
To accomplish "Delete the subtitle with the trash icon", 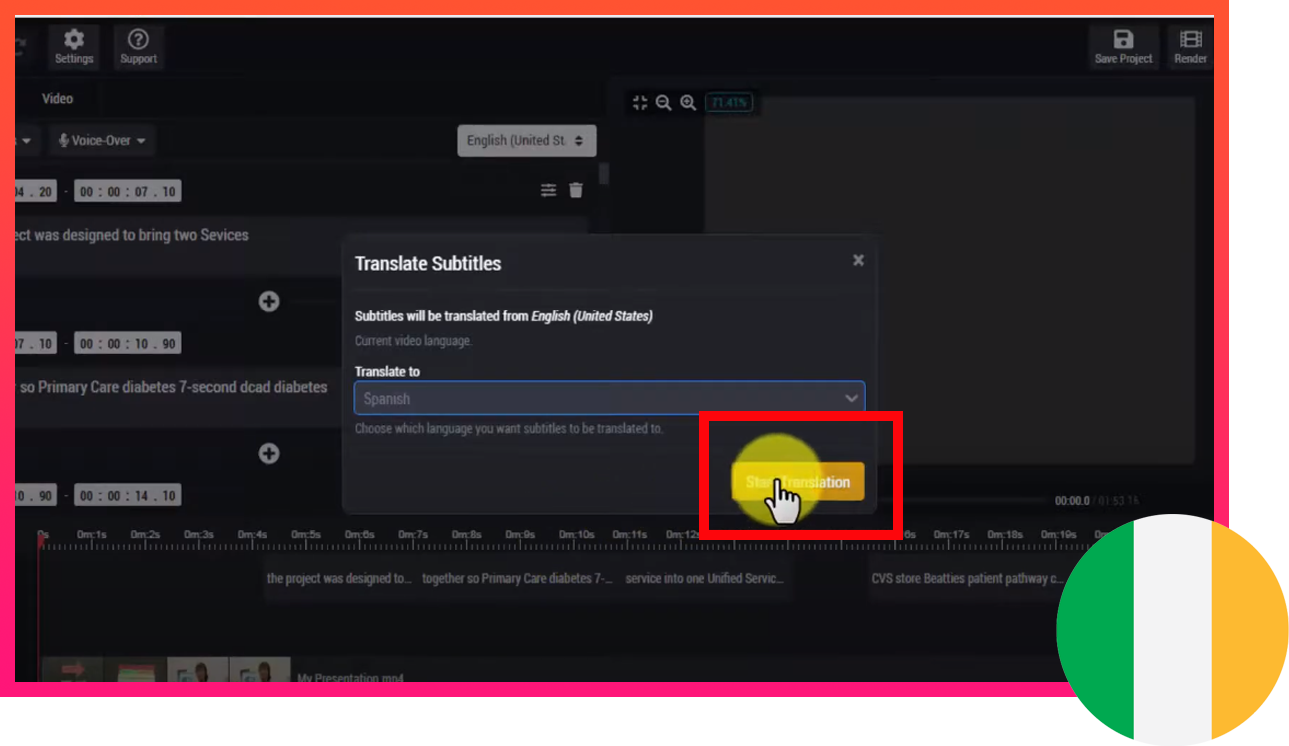I will pyautogui.click(x=576, y=190).
